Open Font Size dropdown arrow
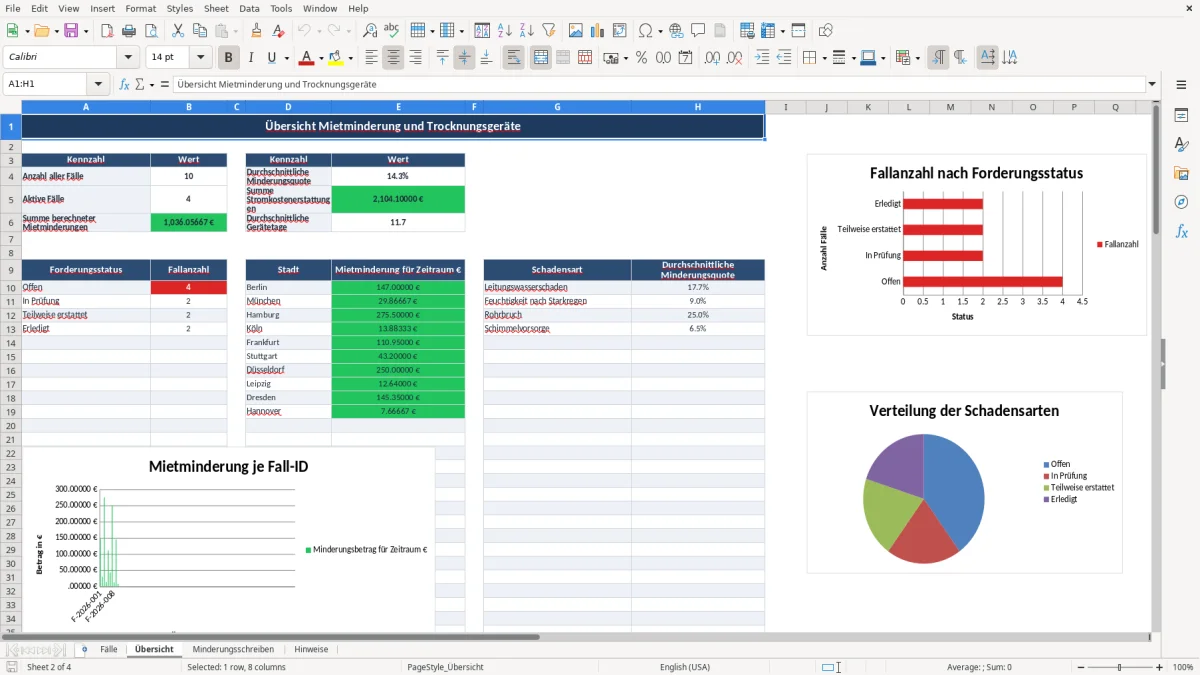The image size is (1200, 675). click(201, 58)
